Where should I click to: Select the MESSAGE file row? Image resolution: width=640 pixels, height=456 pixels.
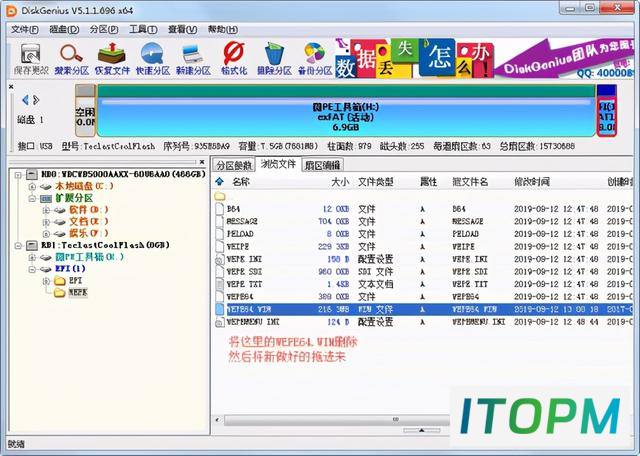[x=423, y=222]
